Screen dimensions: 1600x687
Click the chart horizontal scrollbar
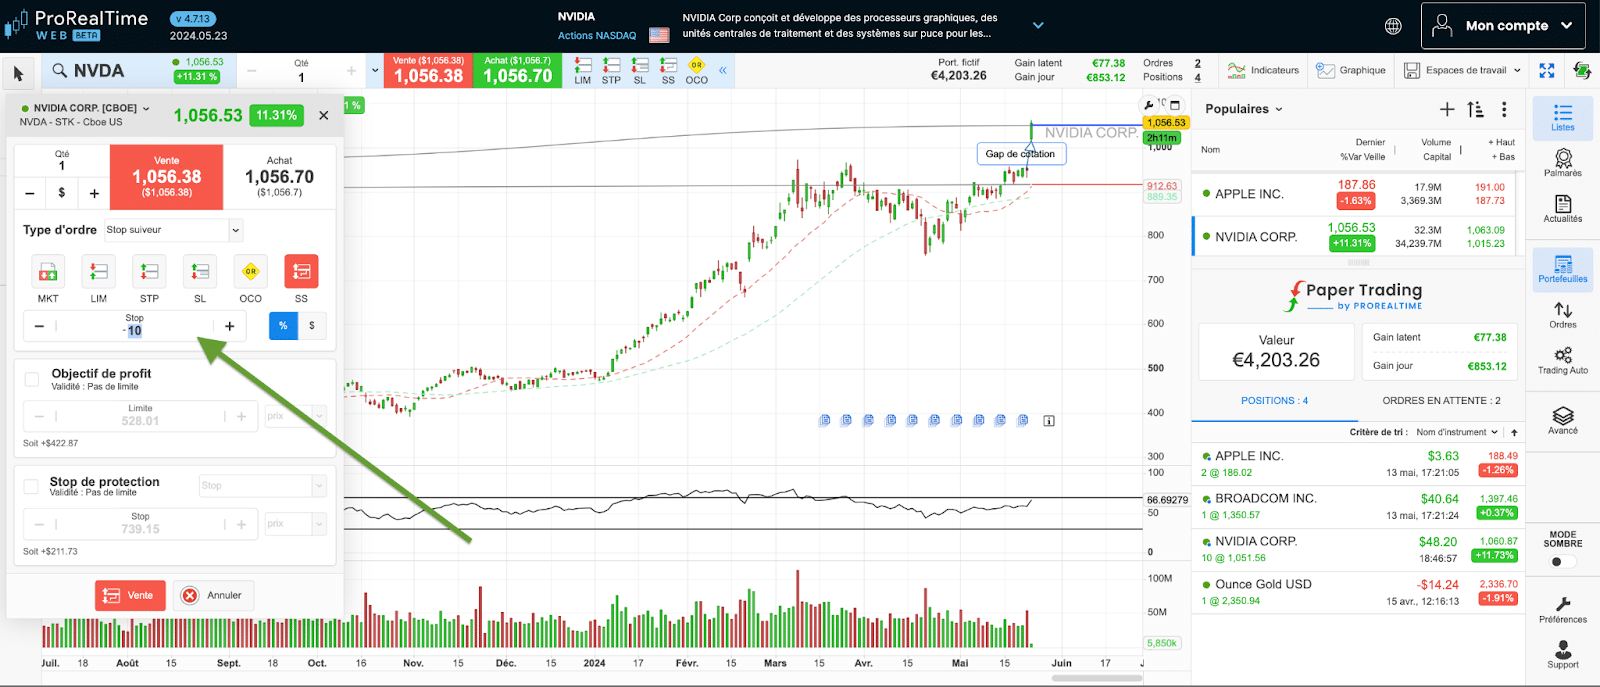click(1096, 678)
